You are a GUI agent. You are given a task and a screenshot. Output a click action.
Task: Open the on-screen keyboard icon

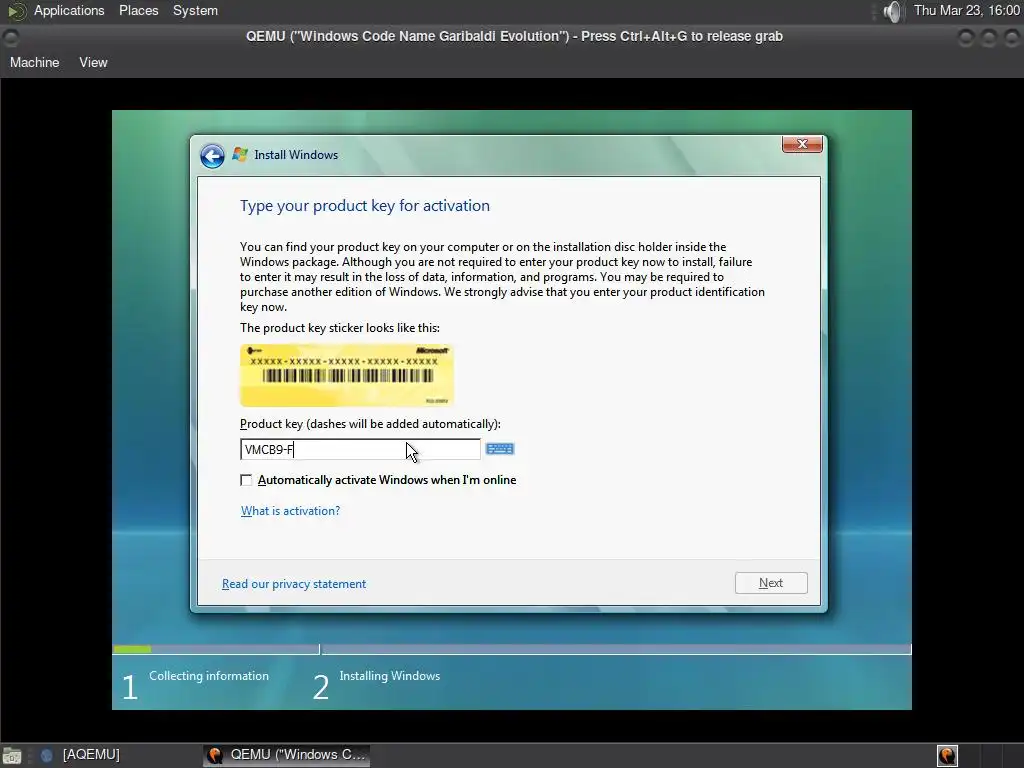coord(500,449)
